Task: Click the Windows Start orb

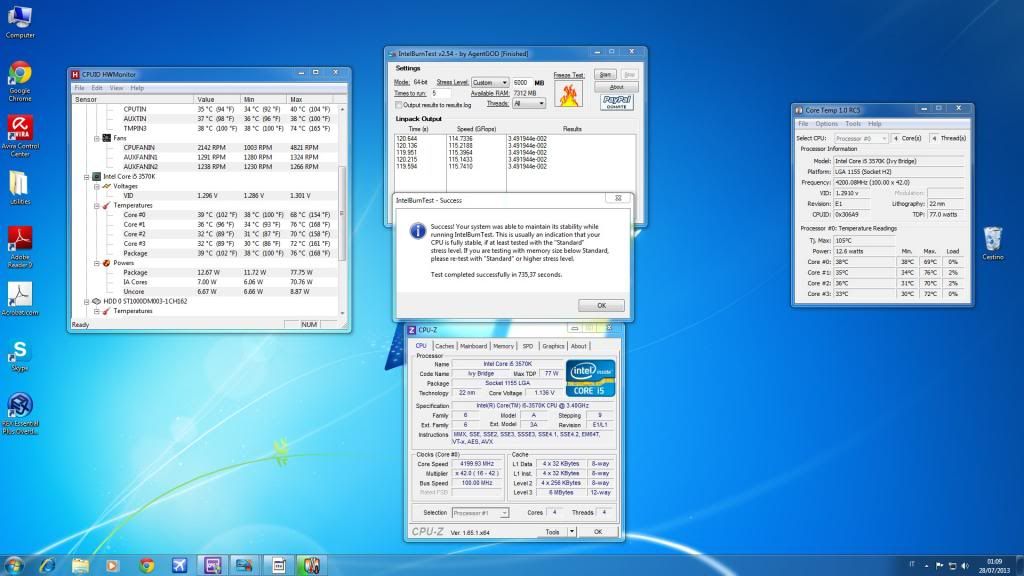Action: [x=14, y=565]
